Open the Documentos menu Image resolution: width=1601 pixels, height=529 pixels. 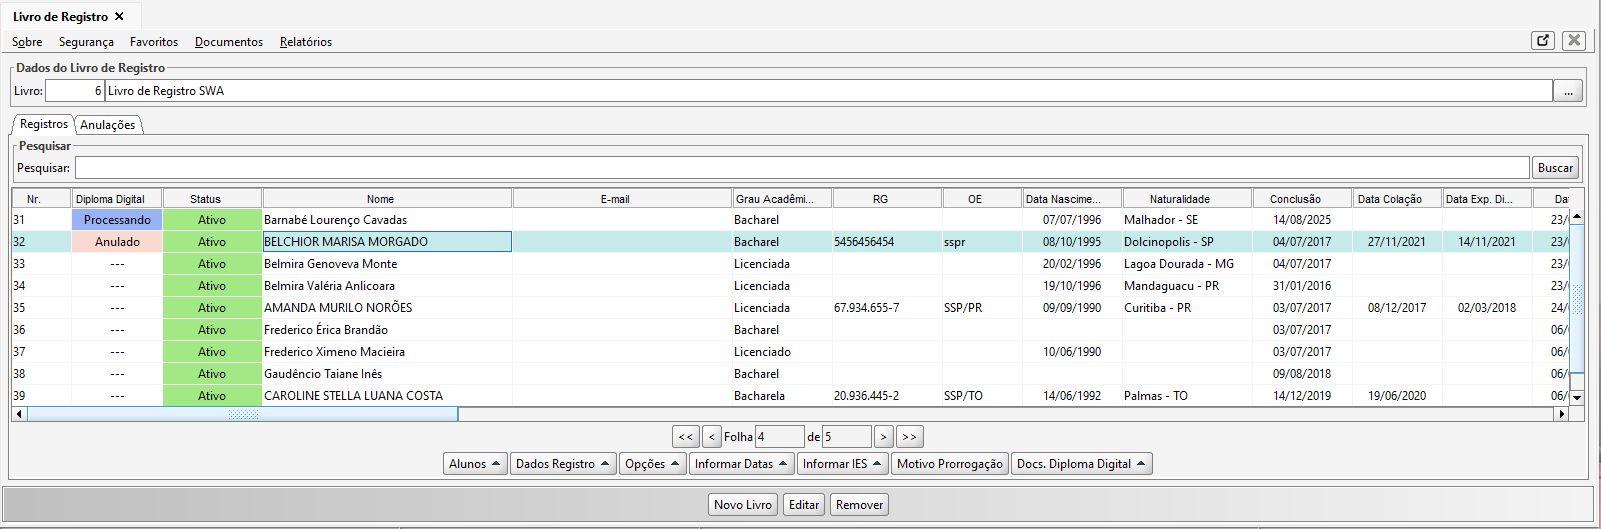click(229, 42)
